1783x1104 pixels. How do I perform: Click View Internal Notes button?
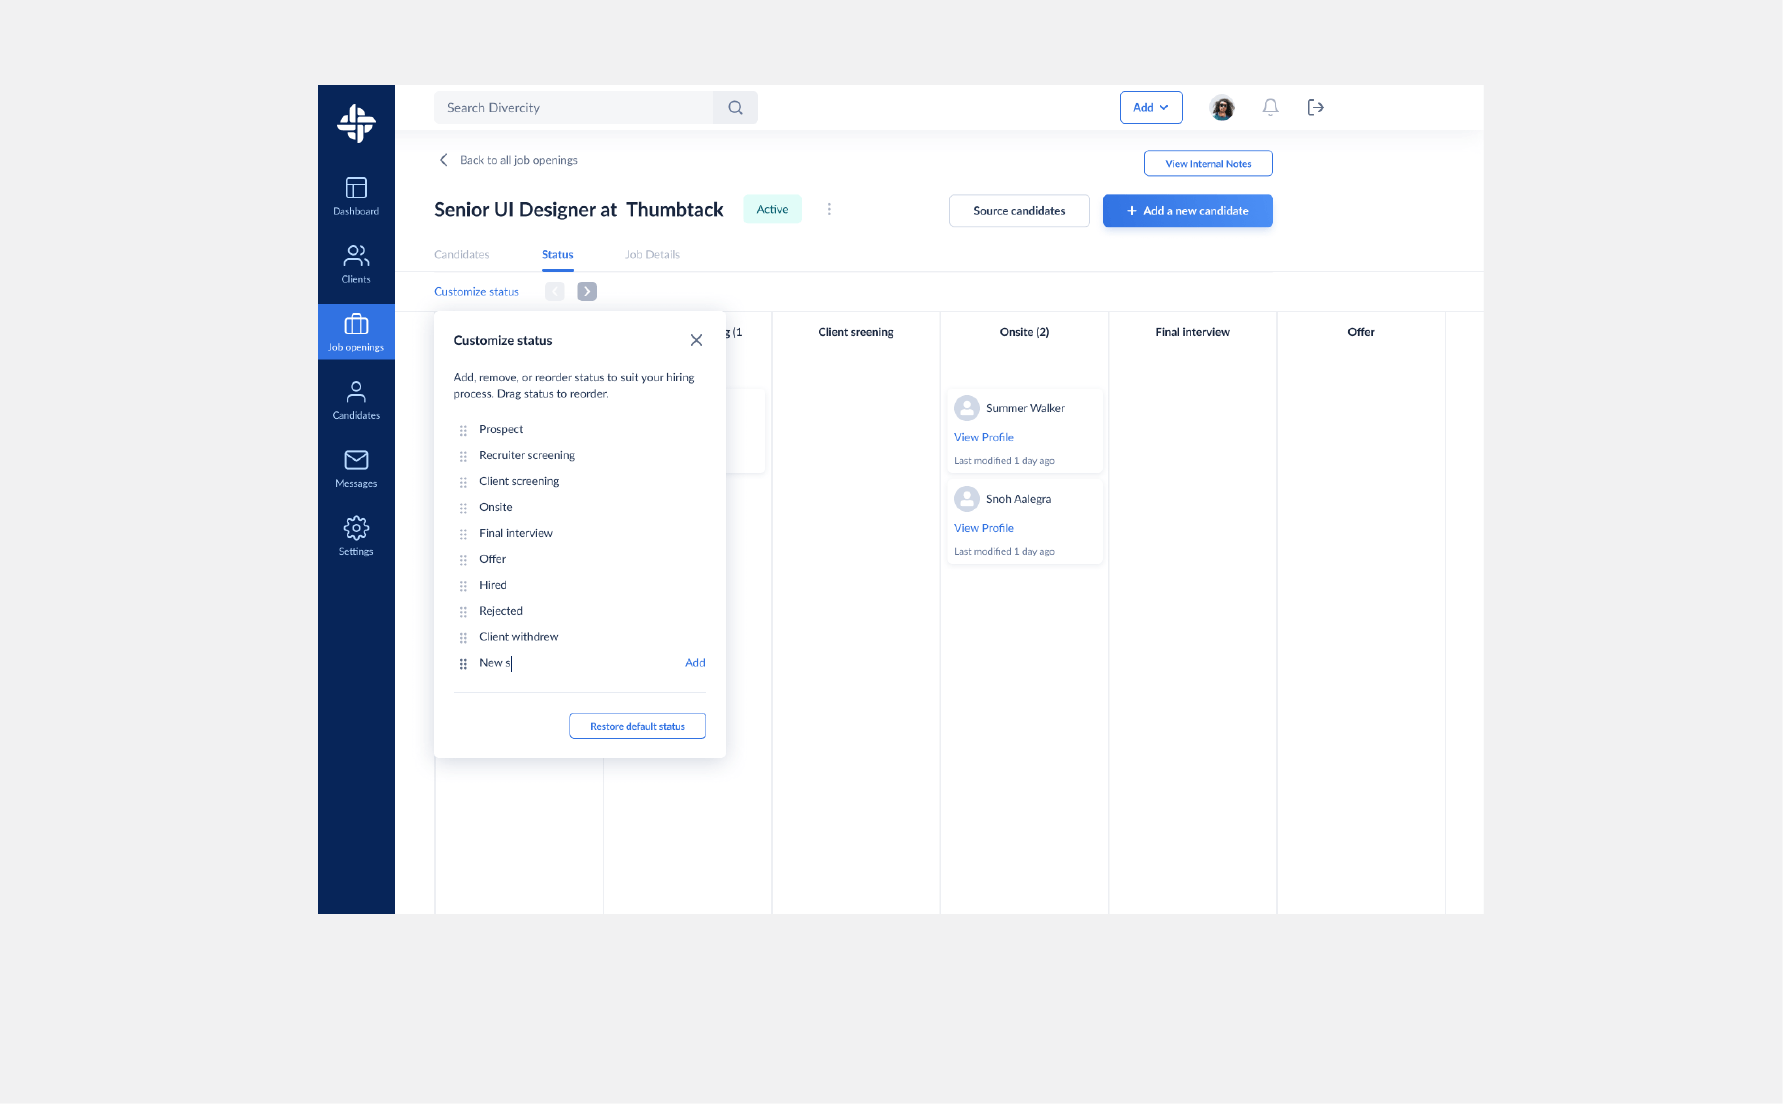[x=1208, y=163]
